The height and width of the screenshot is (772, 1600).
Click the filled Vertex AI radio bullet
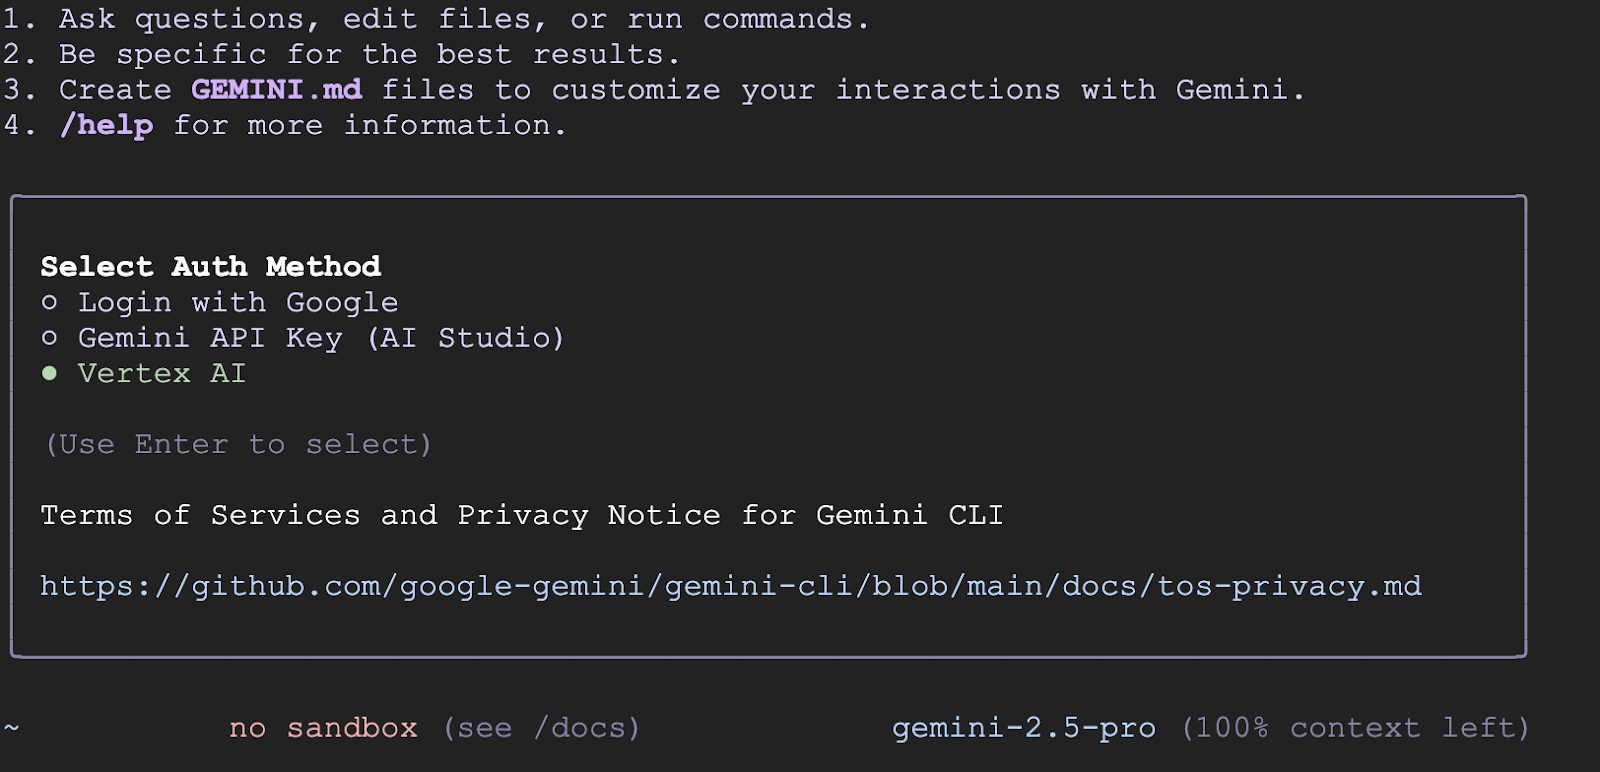point(49,373)
